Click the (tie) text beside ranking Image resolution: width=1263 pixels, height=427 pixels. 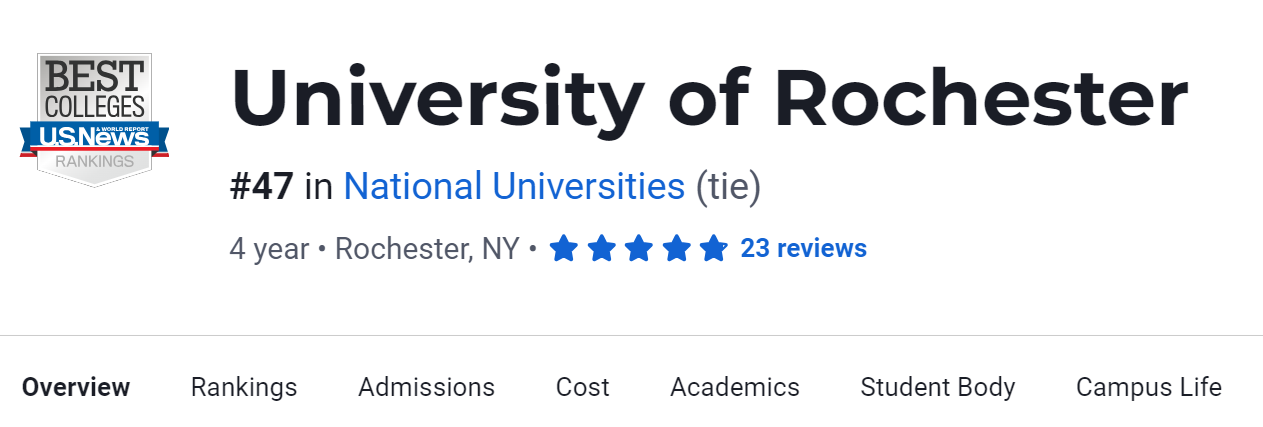coord(728,187)
